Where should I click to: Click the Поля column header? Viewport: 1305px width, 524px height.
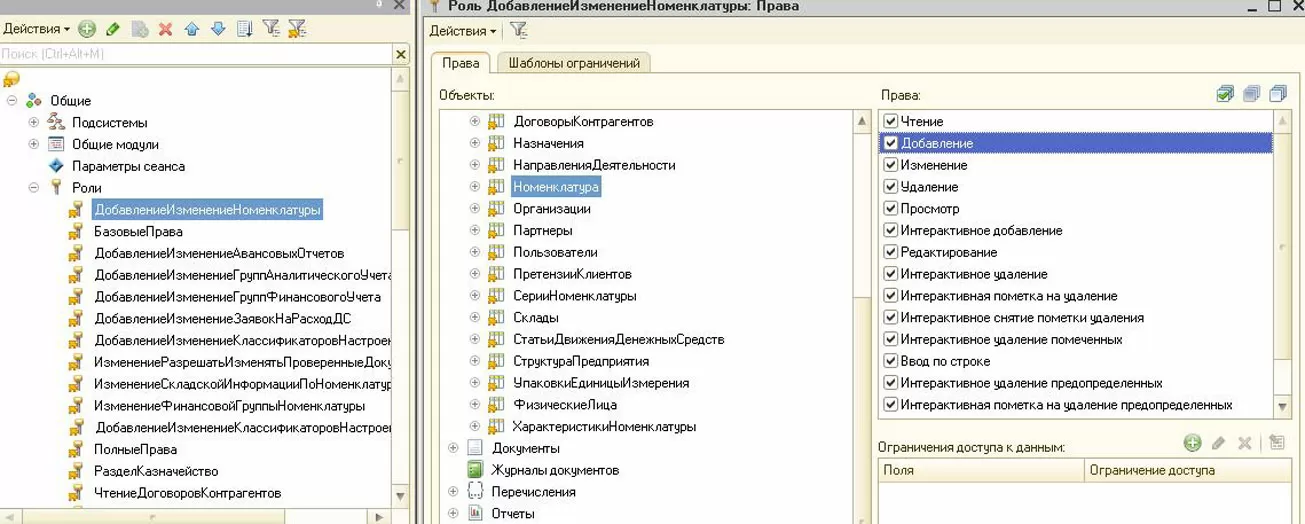pos(981,470)
